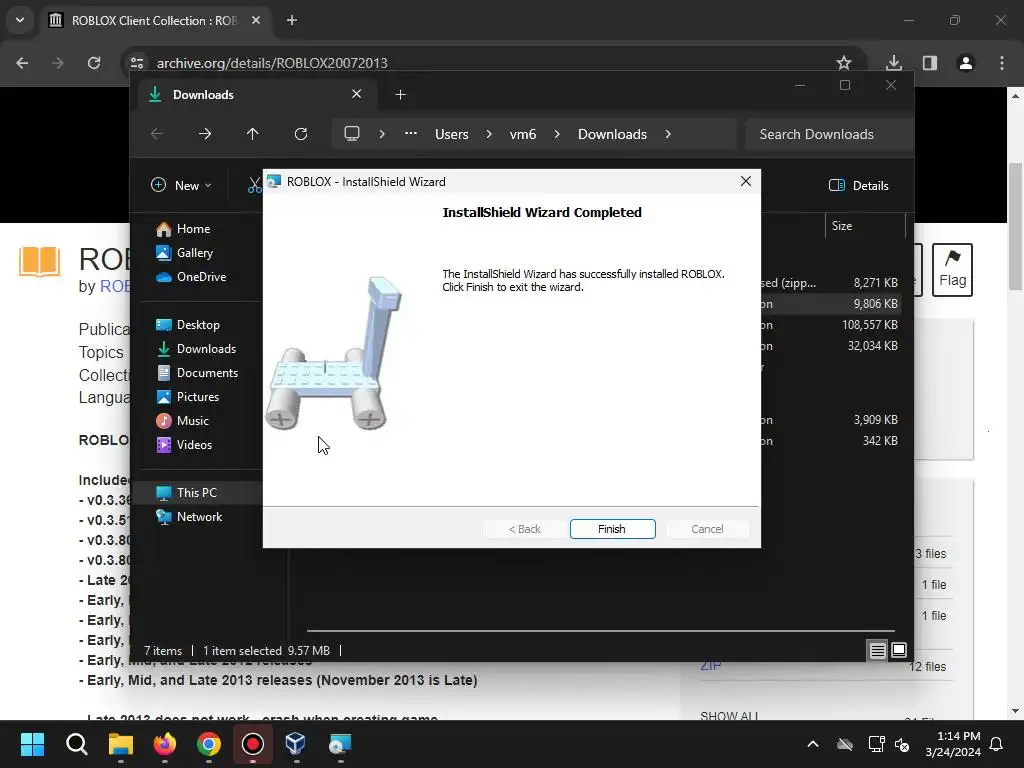1024x768 pixels.
Task: Click the PC icon in Explorer address bar
Action: click(352, 134)
